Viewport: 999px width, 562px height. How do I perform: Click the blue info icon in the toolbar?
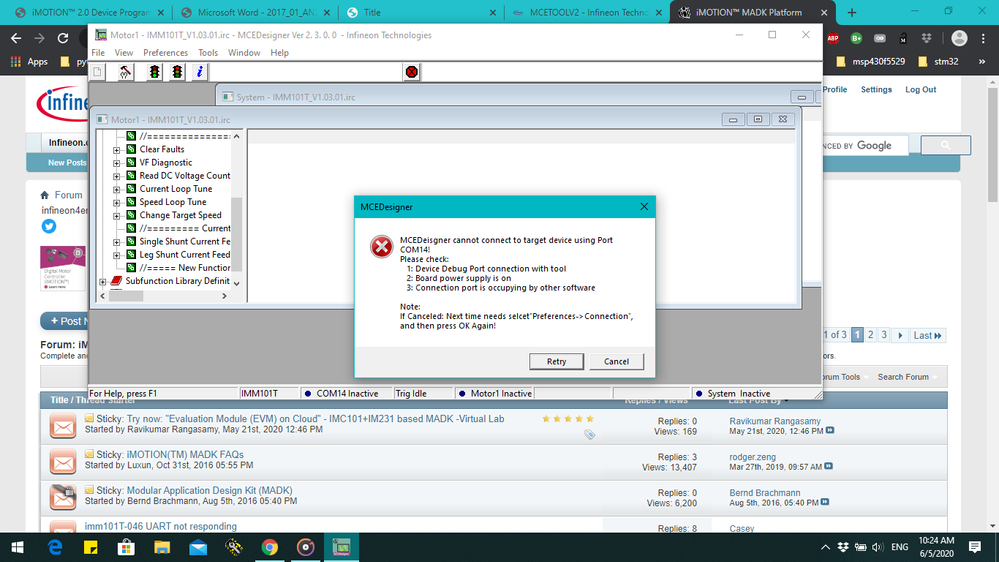click(200, 72)
